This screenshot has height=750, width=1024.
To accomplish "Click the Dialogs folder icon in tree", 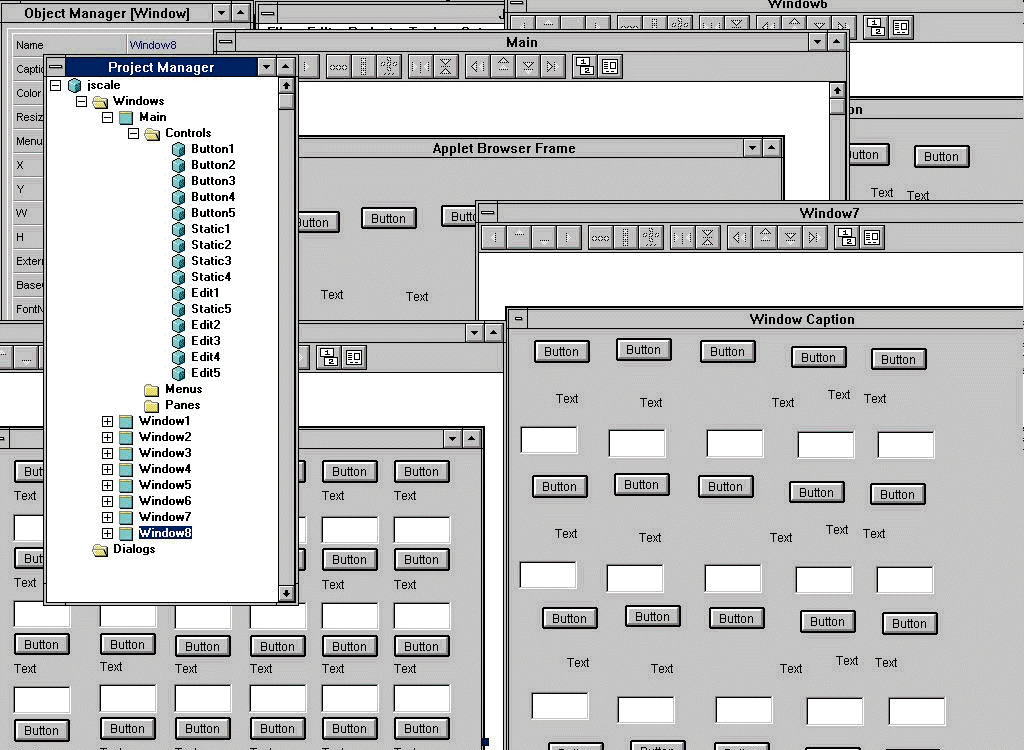I will click(100, 549).
